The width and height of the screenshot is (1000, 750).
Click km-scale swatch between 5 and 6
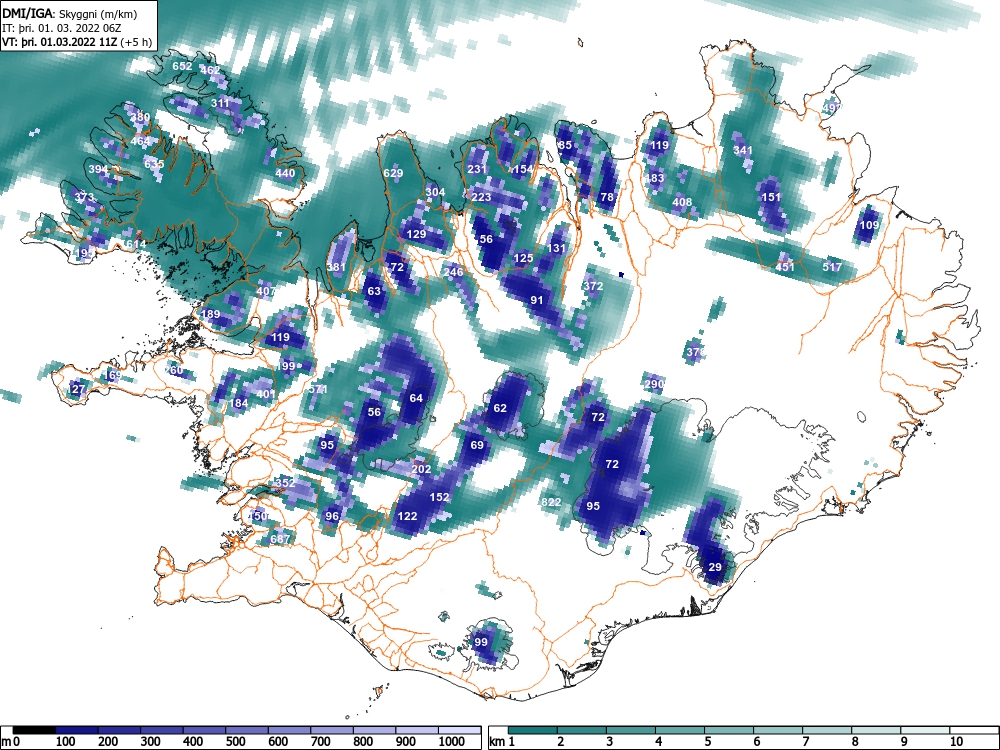(x=729, y=730)
